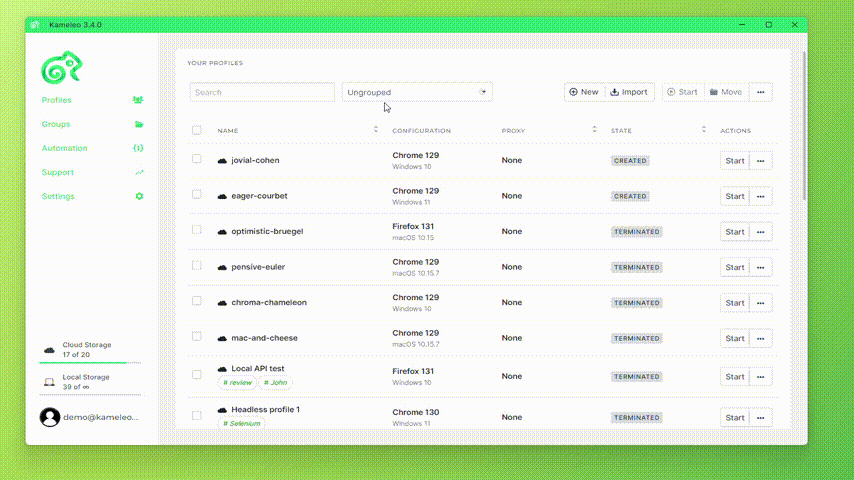The image size is (854, 480).
Task: Select the optimistic-bruegel profile checkbox
Action: click(197, 229)
